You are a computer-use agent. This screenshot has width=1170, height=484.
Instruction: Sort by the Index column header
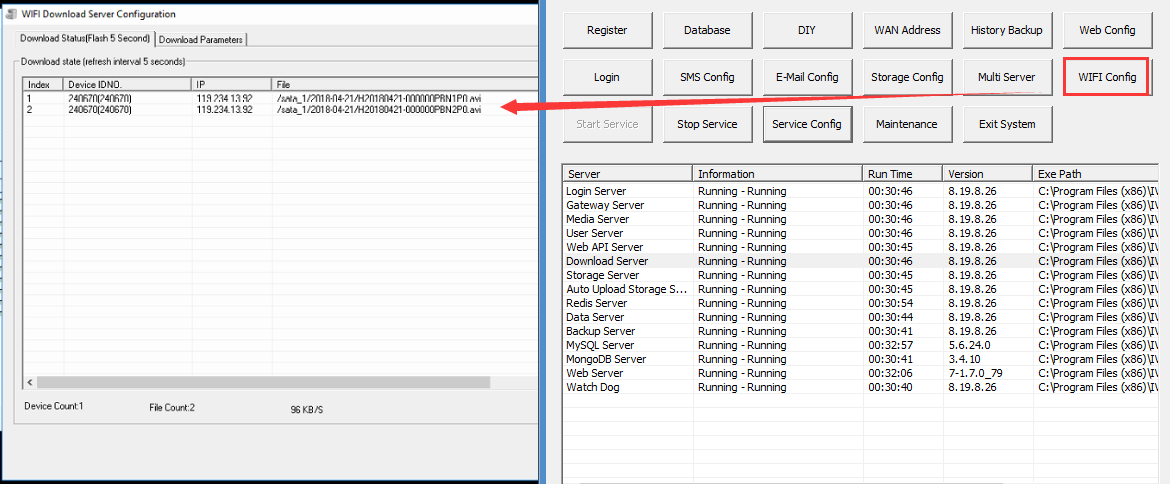43,84
